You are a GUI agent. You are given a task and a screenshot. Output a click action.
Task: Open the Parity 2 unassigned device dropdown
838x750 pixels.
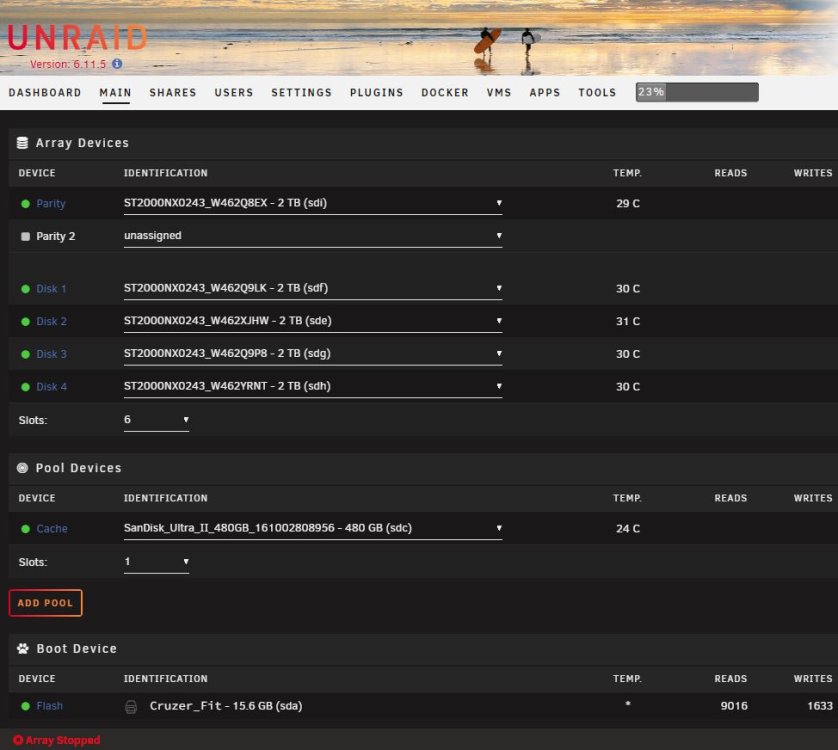click(x=313, y=236)
